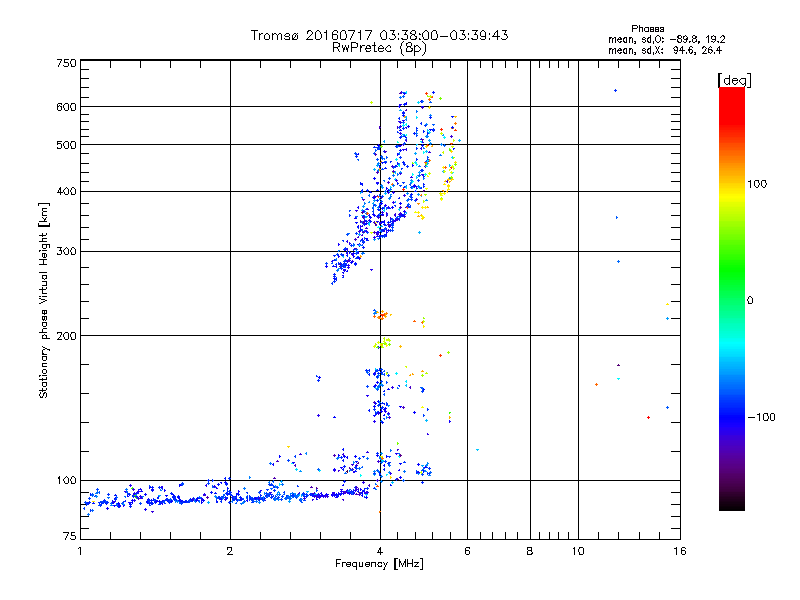Click the '[deg]' colorbar unit label
The image size is (800, 600).
(x=734, y=80)
